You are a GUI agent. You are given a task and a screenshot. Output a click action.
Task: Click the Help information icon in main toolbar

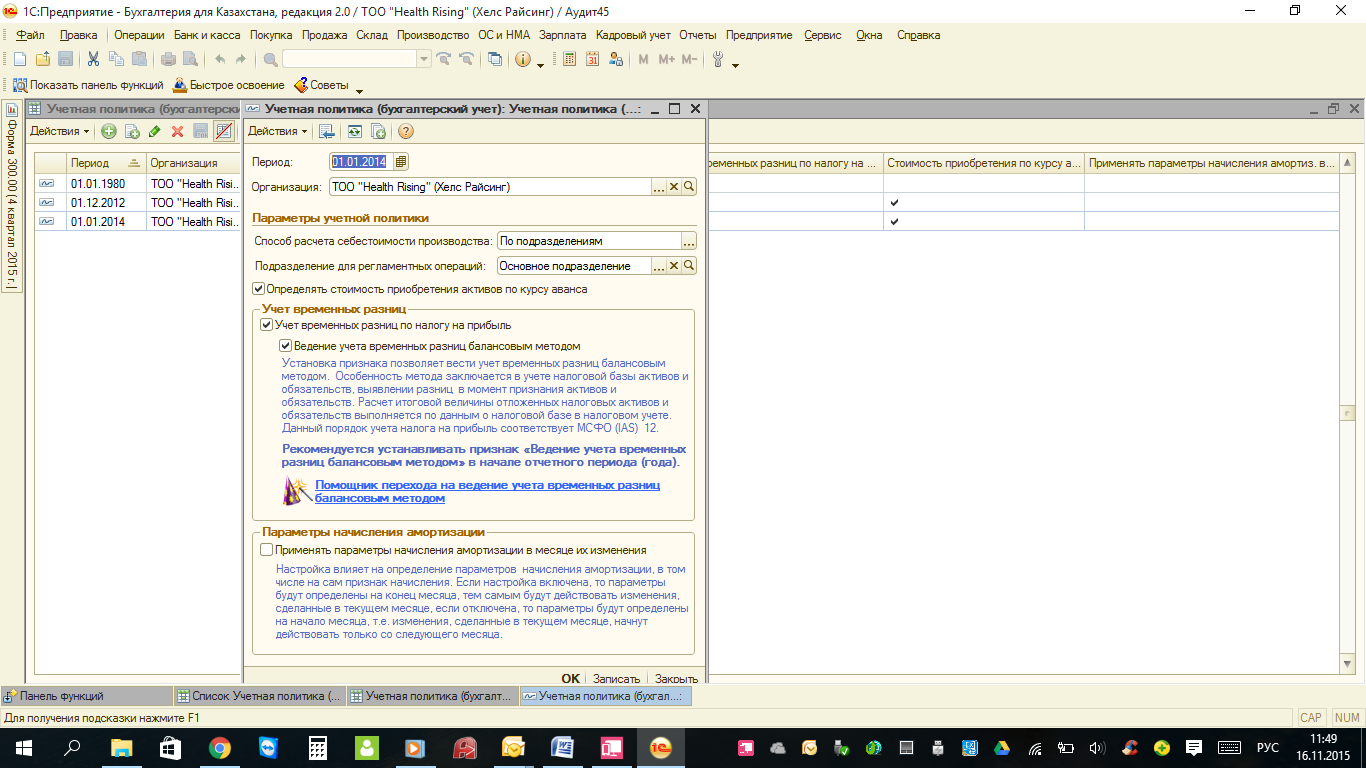[x=522, y=60]
